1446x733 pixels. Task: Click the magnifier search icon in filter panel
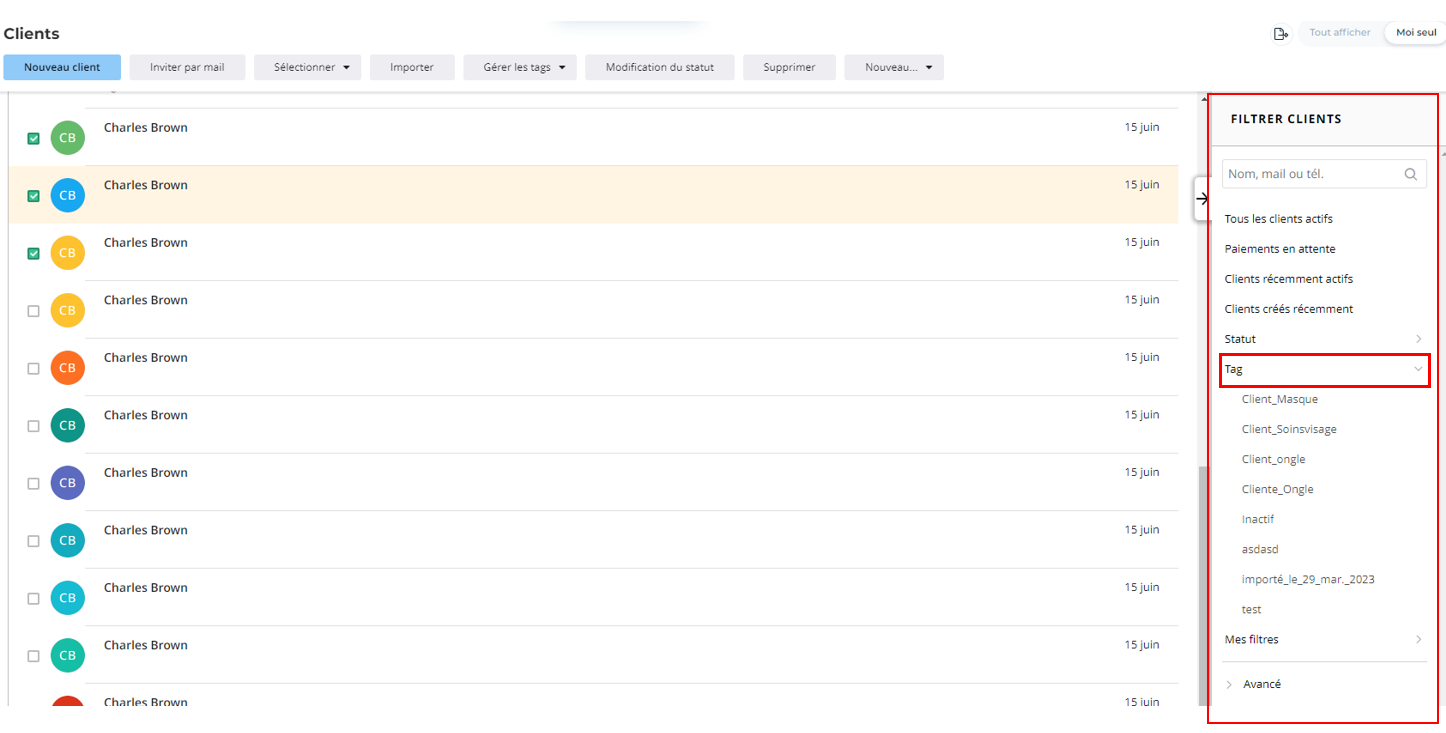(x=1410, y=173)
